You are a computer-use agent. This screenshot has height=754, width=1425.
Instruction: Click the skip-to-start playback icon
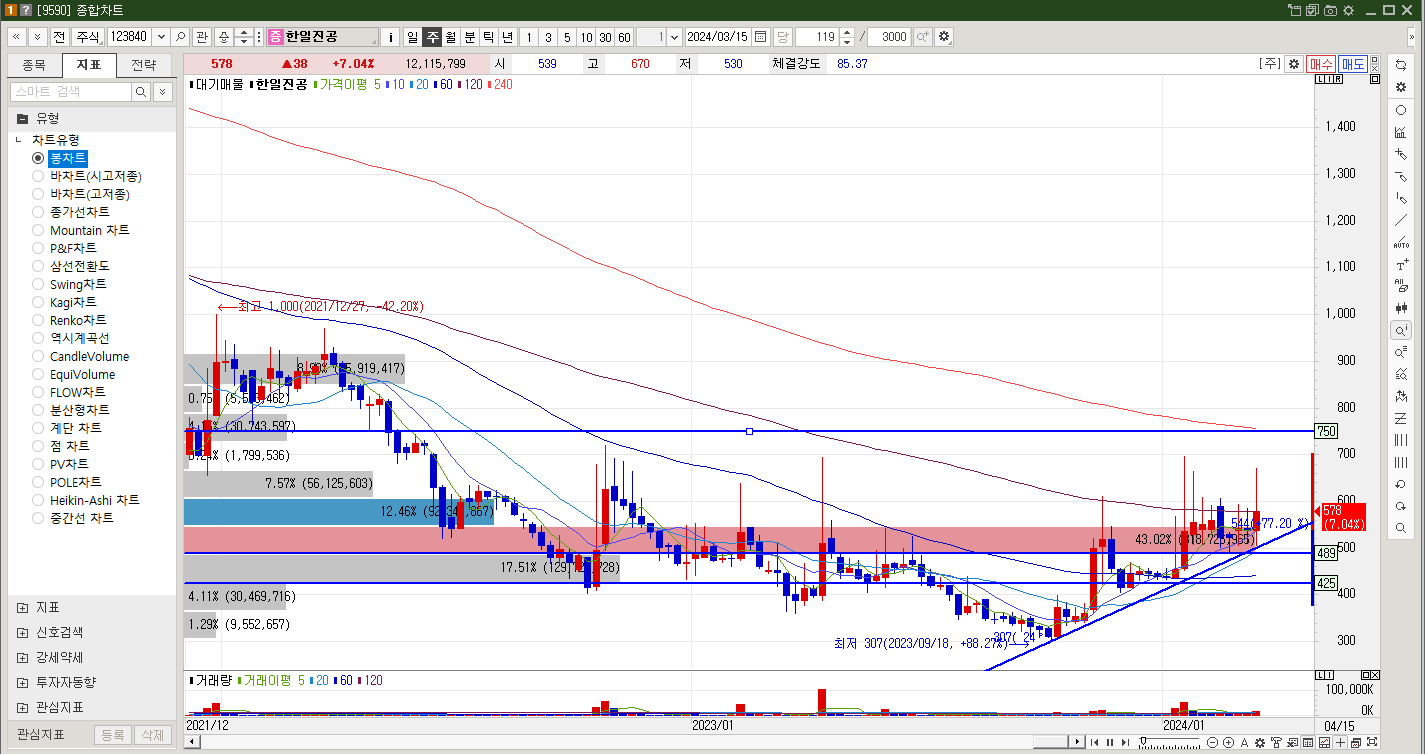click(x=1094, y=742)
